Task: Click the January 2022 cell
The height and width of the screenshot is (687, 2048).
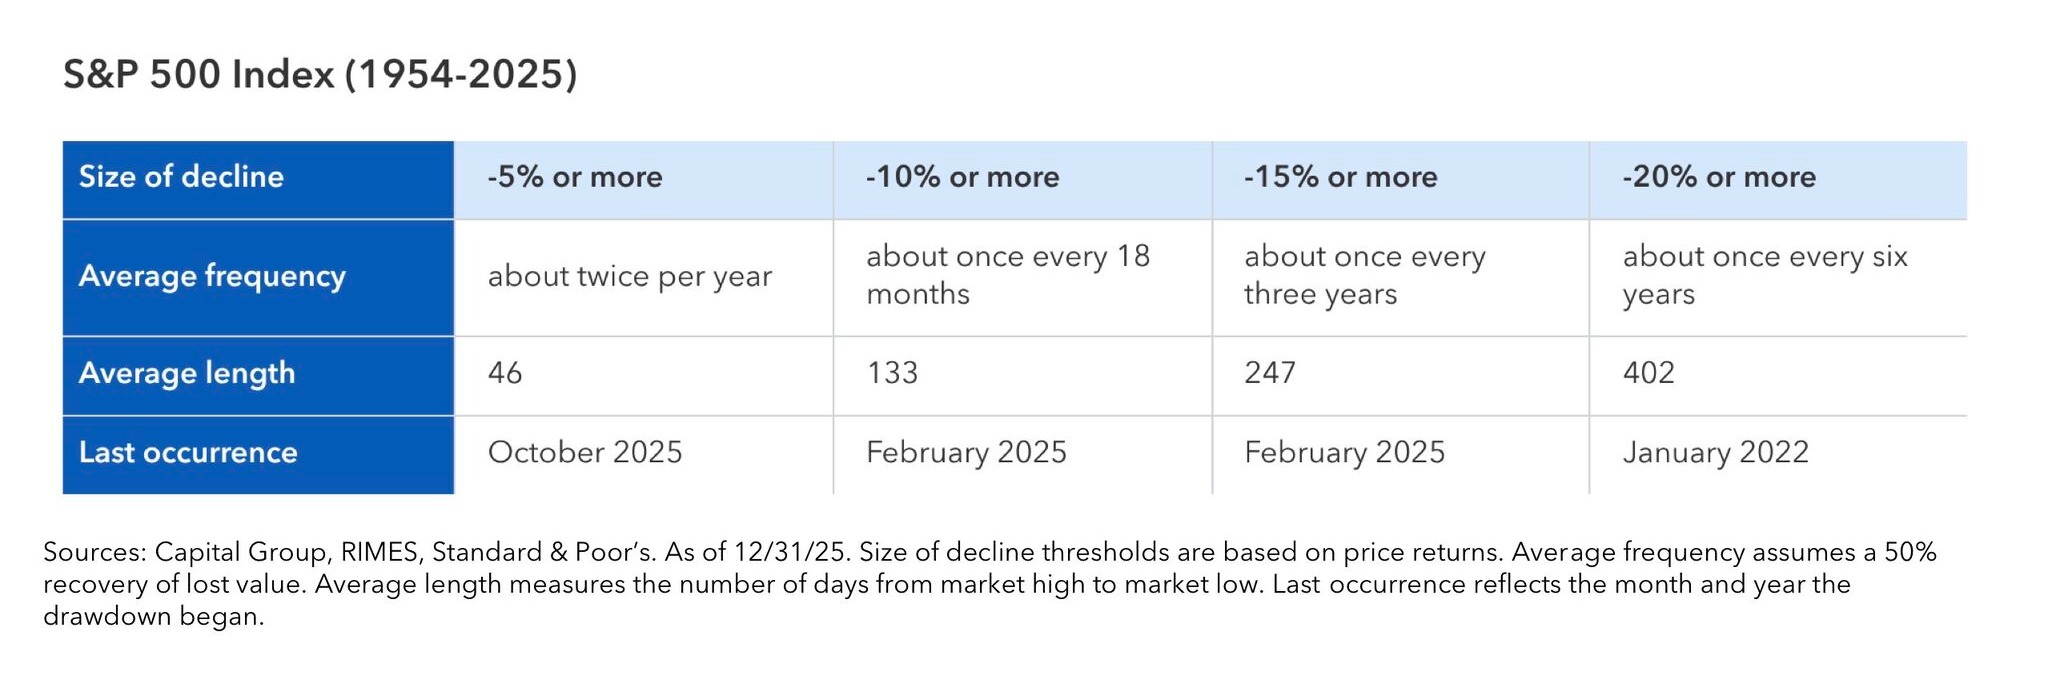Action: point(1715,452)
